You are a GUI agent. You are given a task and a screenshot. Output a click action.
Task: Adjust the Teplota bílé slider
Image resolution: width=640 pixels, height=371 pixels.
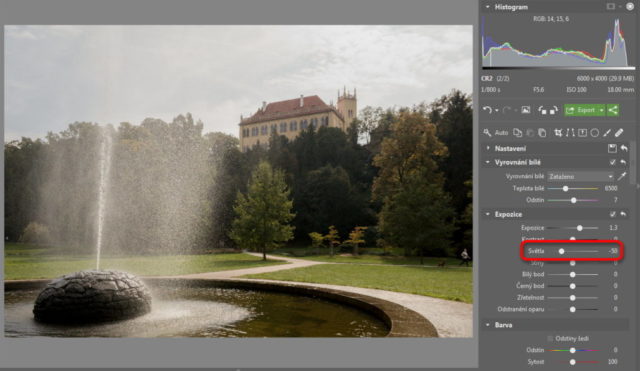(565, 189)
